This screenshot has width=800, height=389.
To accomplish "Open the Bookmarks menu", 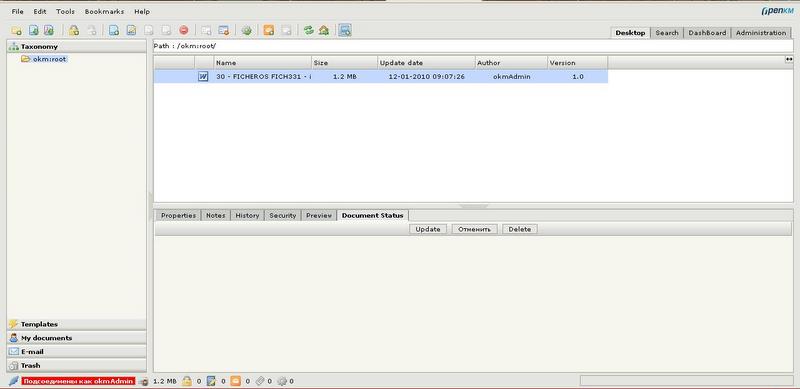I will pyautogui.click(x=105, y=11).
